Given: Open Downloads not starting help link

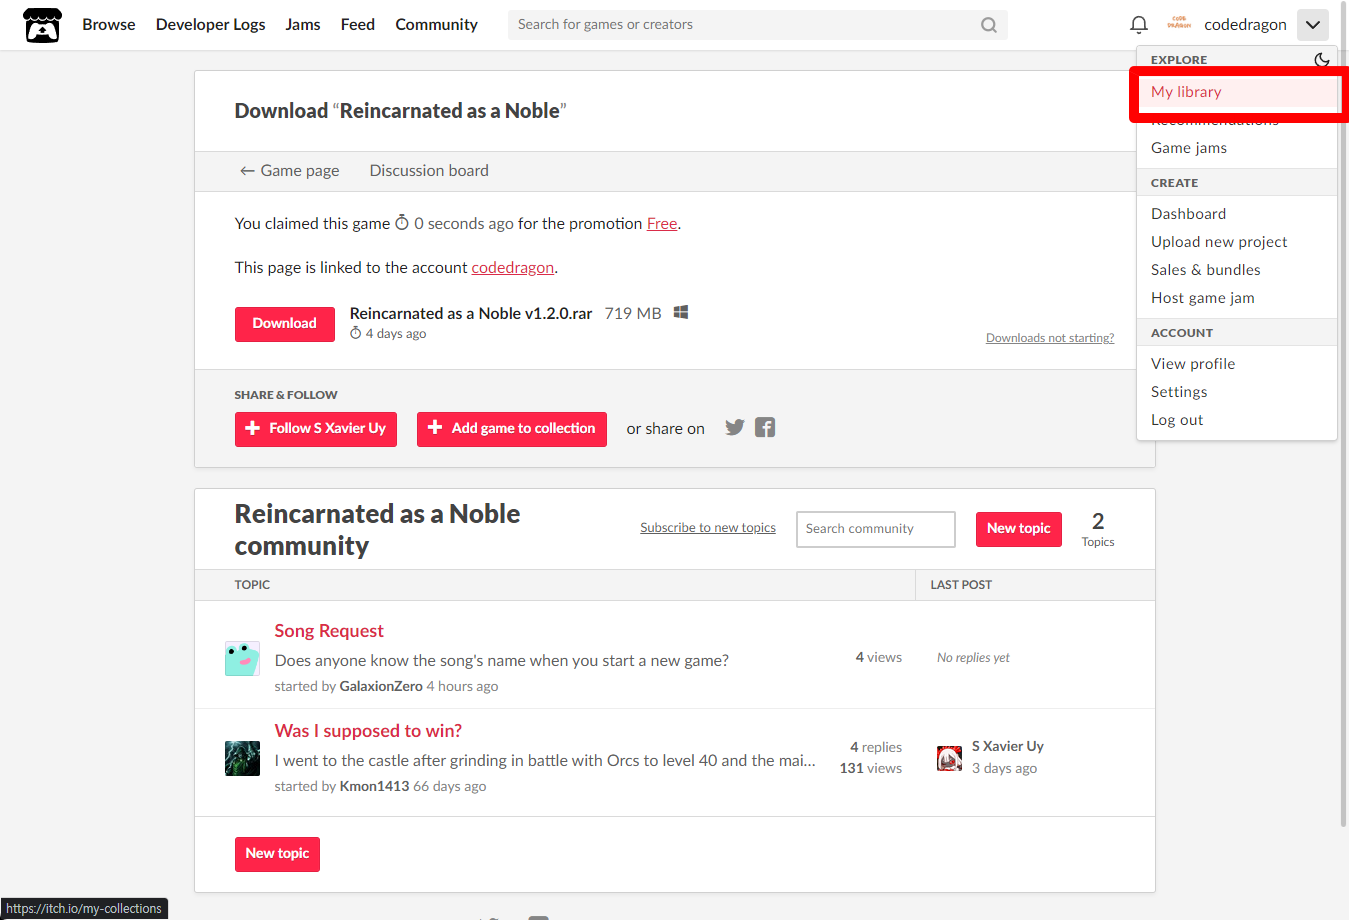Looking at the screenshot, I should point(1050,338).
